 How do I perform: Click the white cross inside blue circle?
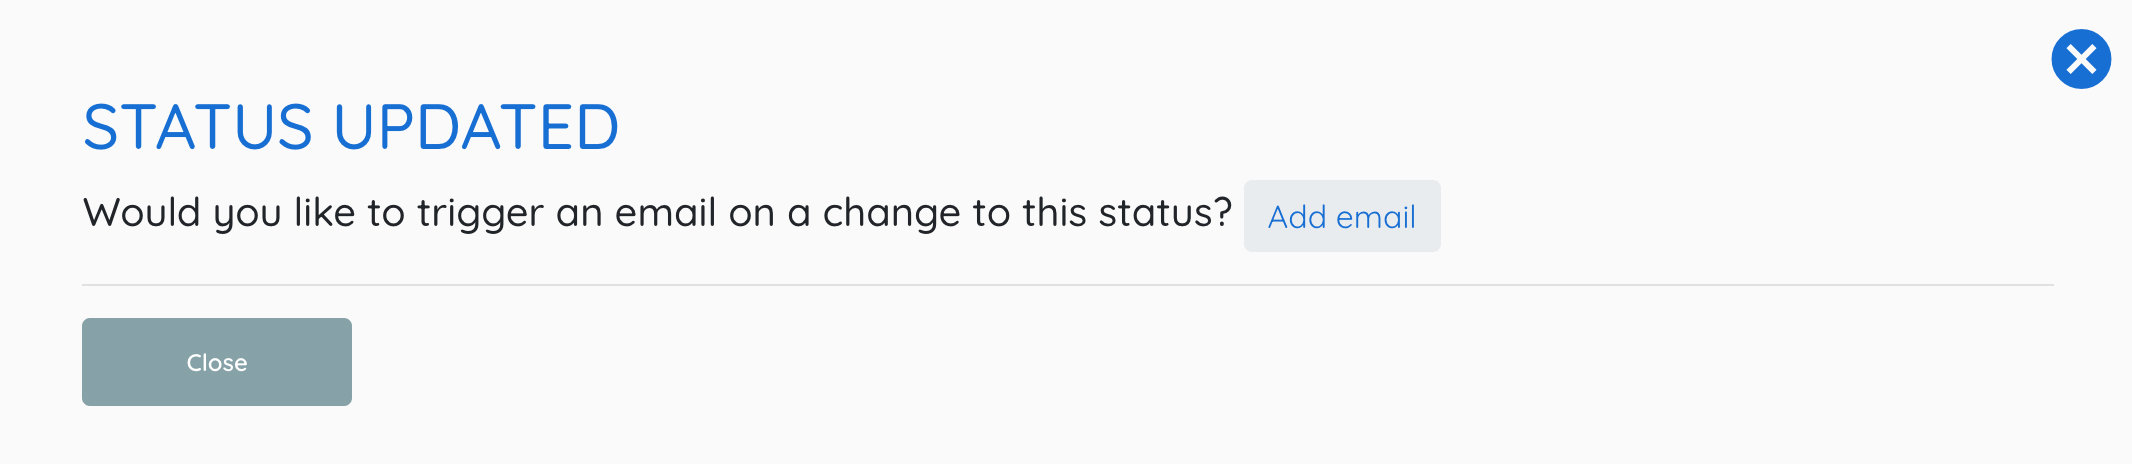pos(2081,59)
